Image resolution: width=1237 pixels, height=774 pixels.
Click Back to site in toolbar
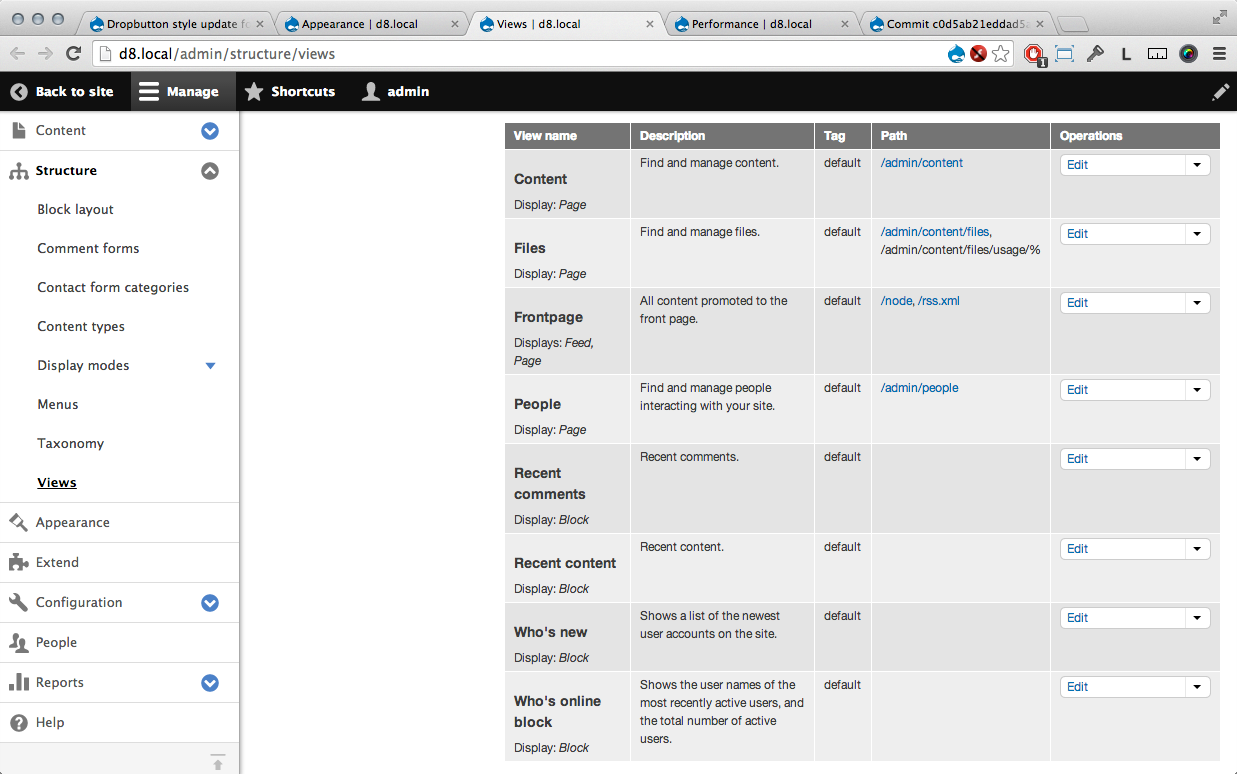[64, 91]
